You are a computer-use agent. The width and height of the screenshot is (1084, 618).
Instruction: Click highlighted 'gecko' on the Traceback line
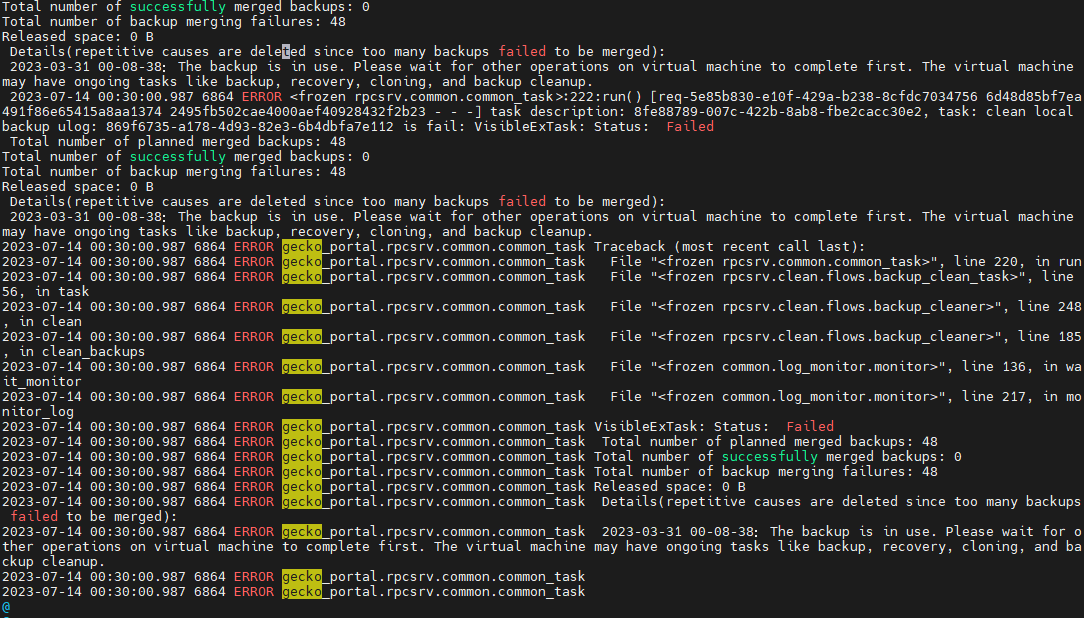301,247
